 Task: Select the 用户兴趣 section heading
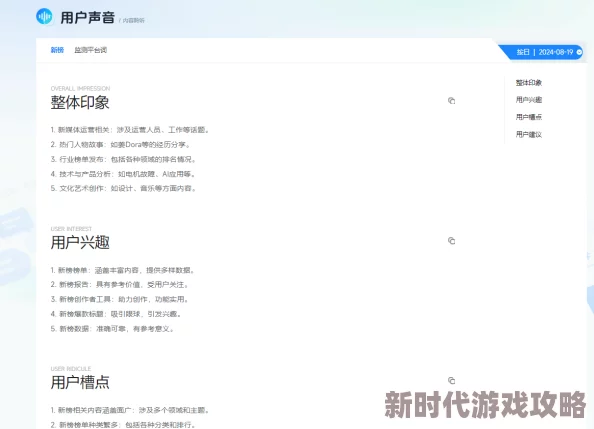tap(80, 243)
